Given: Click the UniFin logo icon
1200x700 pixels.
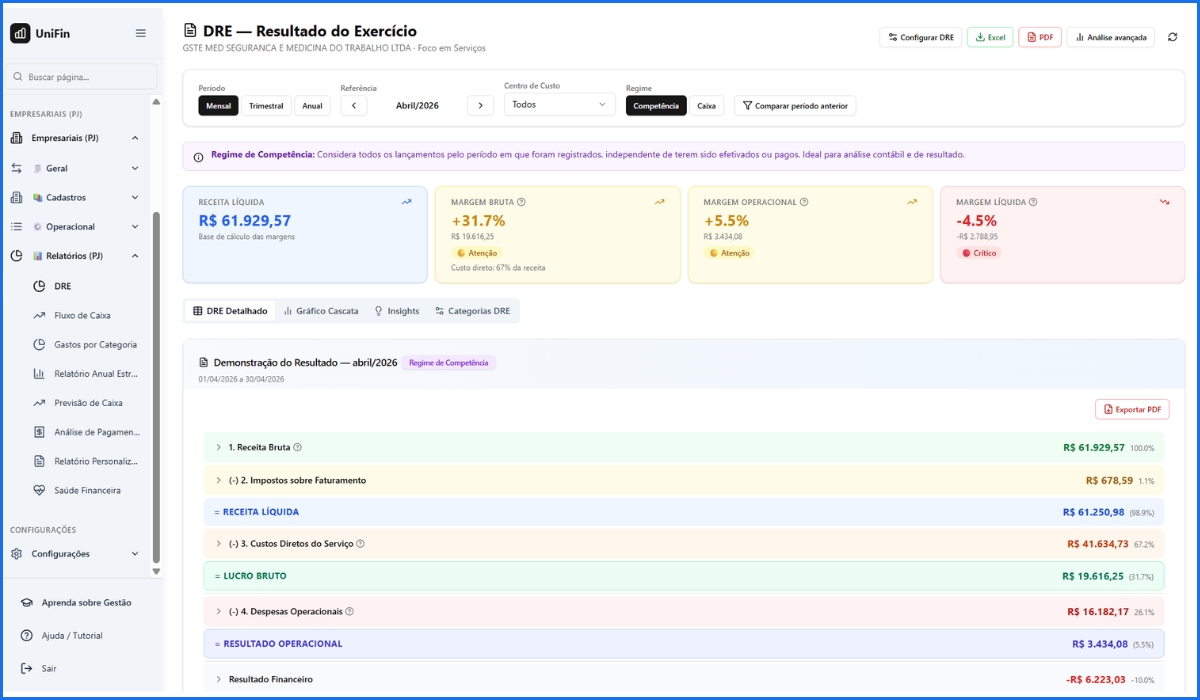Looking at the screenshot, I should (x=20, y=33).
